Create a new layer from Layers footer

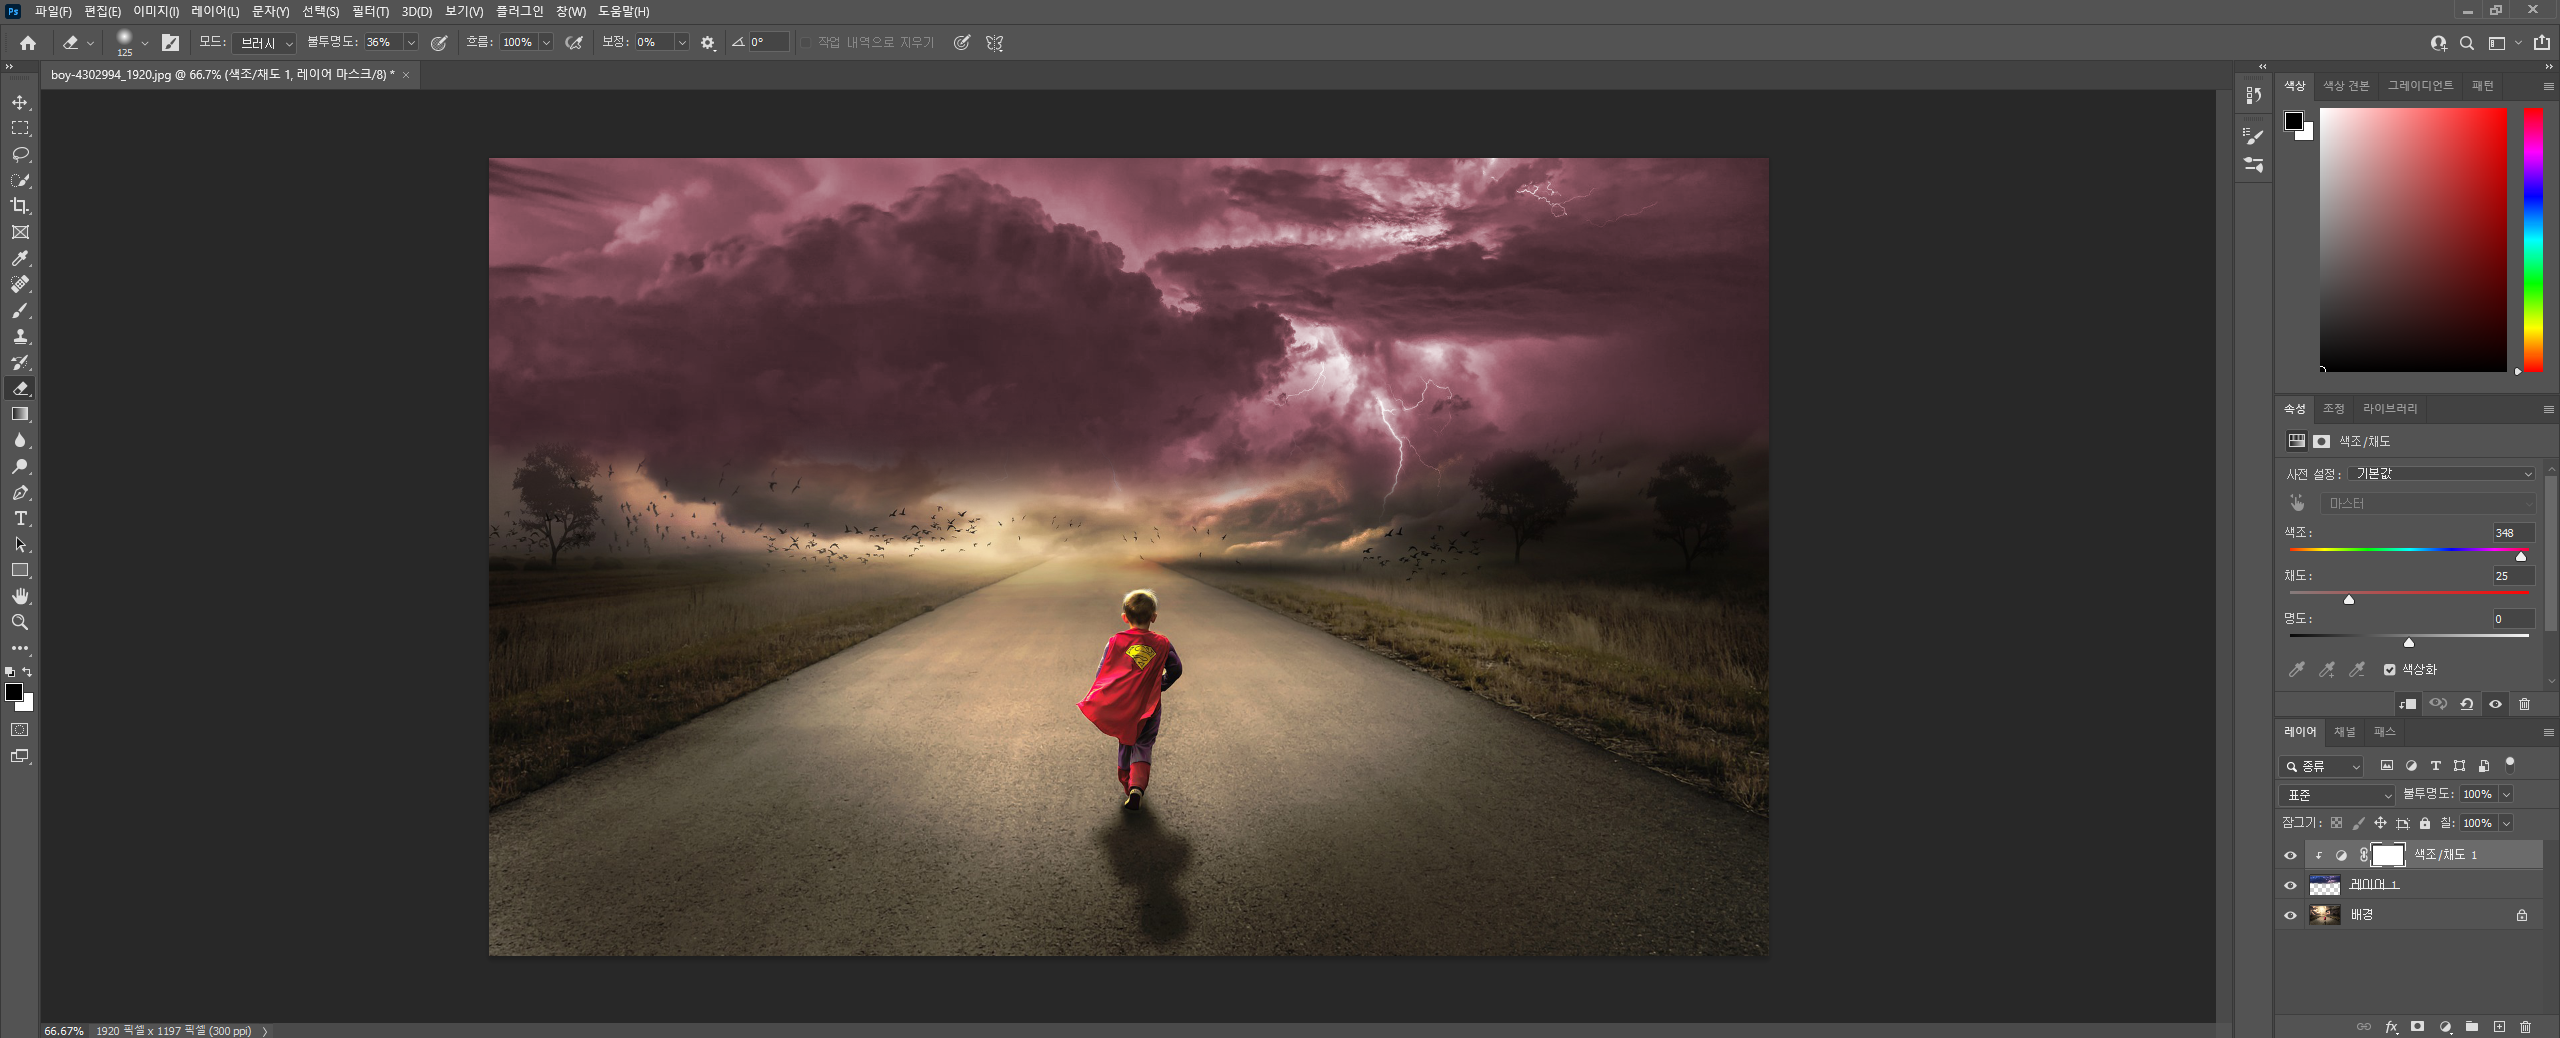[2499, 1026]
